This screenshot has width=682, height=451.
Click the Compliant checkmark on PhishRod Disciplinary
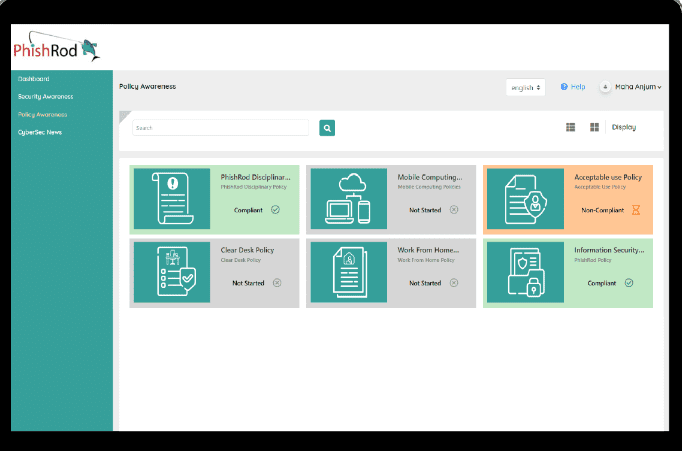click(275, 210)
